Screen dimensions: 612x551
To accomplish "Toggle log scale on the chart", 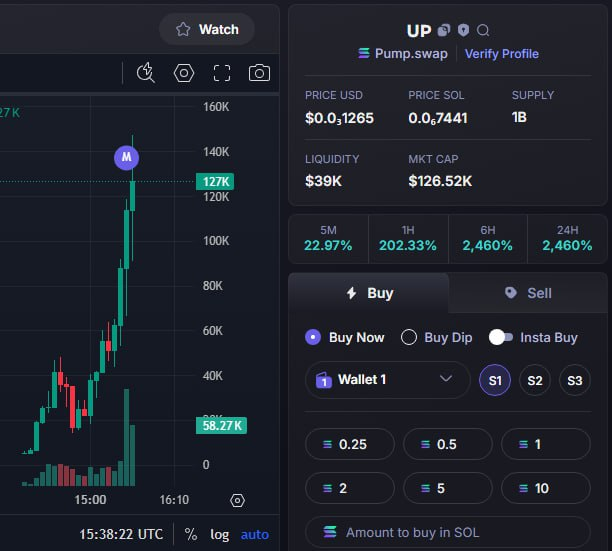I will (219, 534).
